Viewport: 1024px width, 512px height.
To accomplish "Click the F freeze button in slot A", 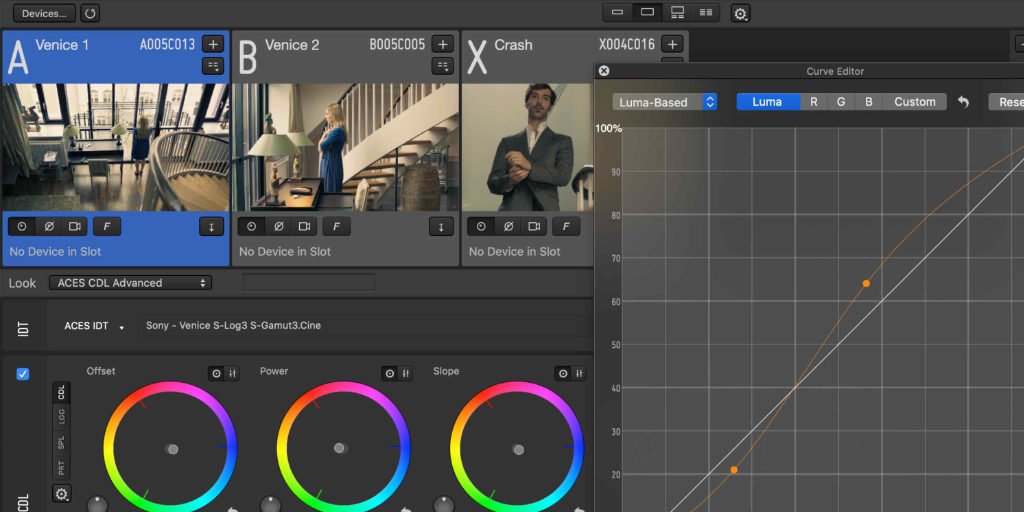I will [x=106, y=227].
